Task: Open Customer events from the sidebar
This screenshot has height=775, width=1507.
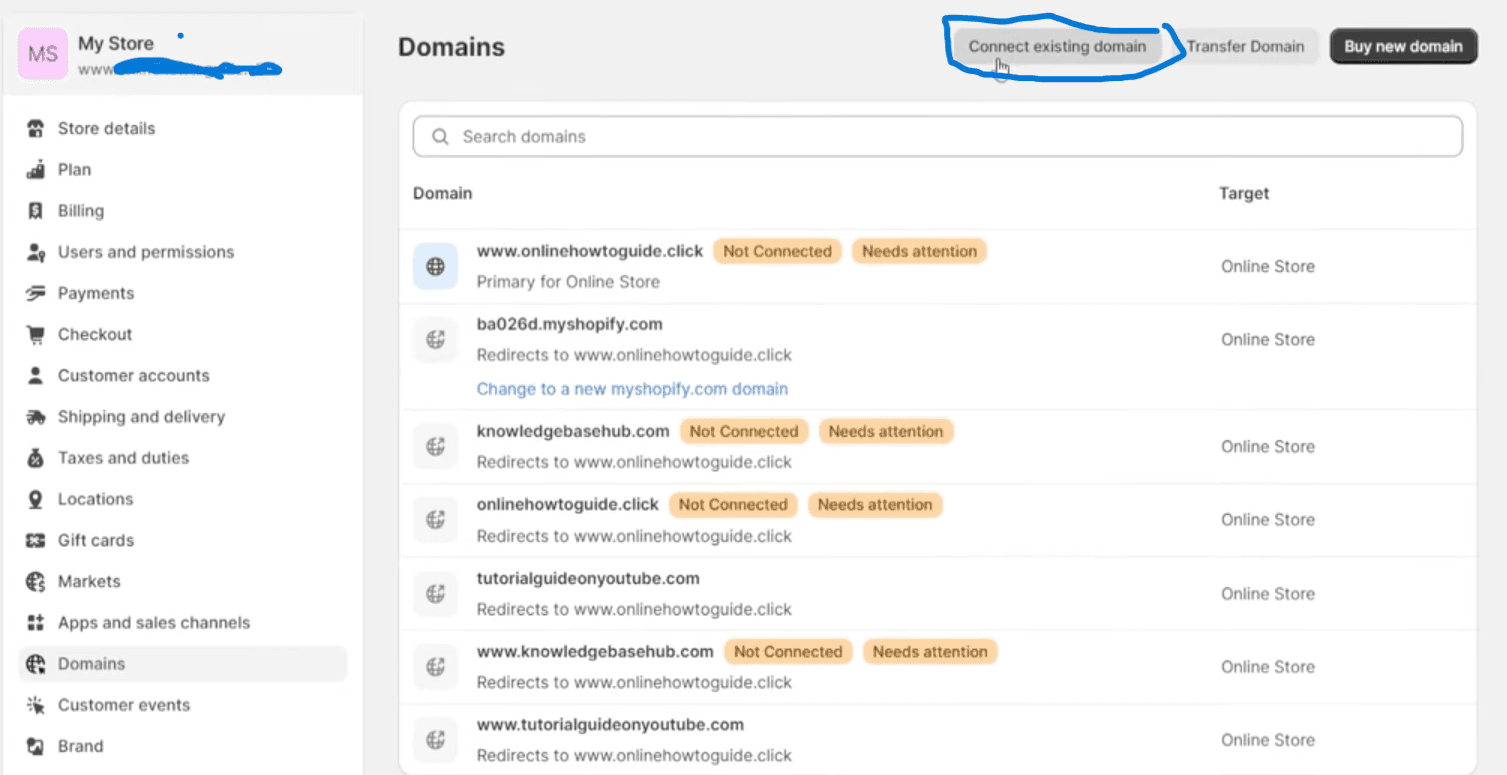Action: (124, 704)
